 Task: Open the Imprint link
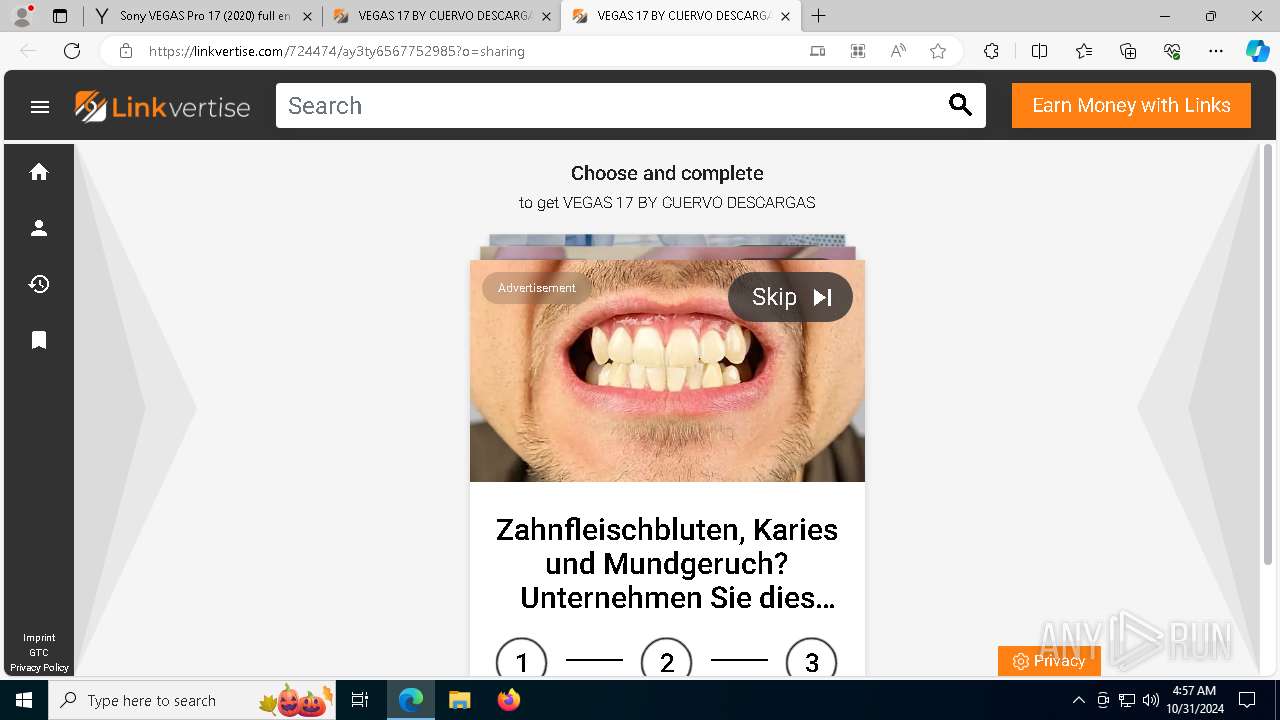point(39,638)
